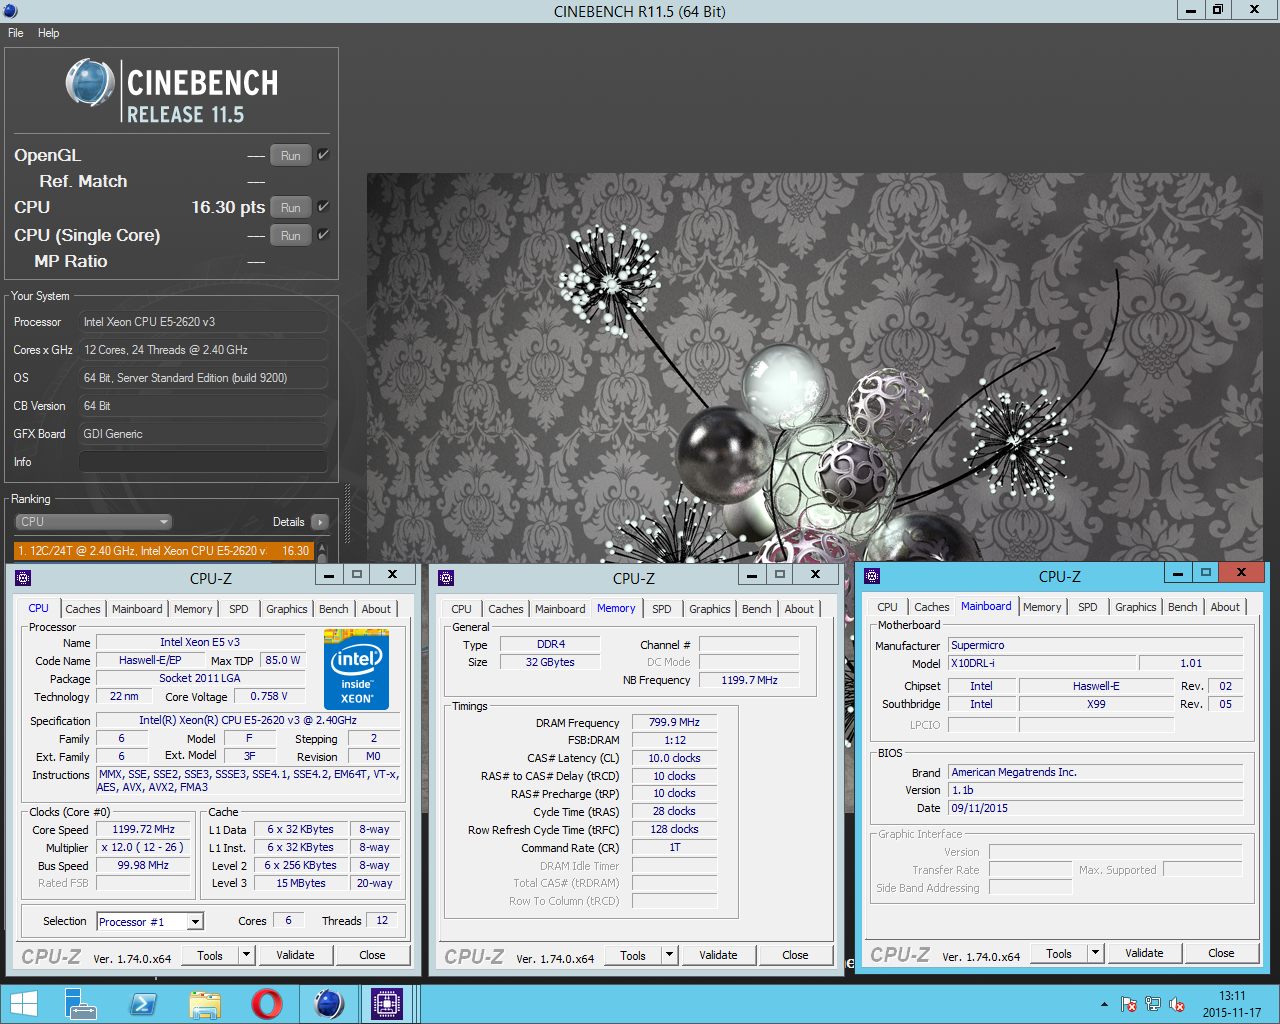Open Tools dropdown arrow in middle CPU-Z
This screenshot has height=1024, width=1280.
[x=669, y=955]
